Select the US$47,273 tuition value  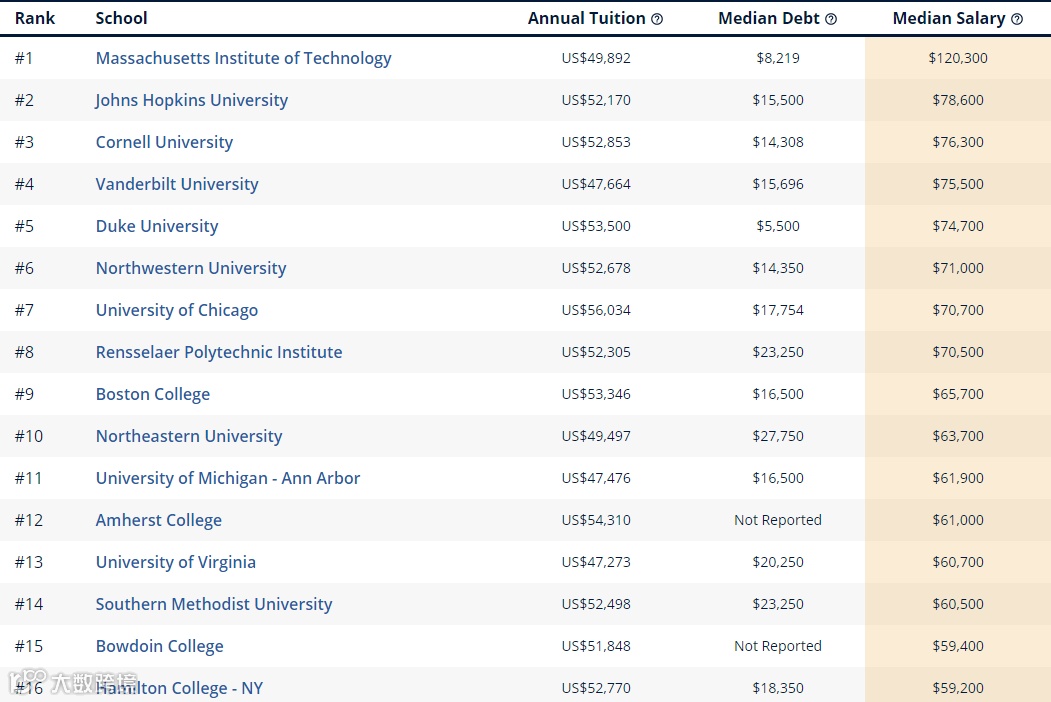[596, 563]
